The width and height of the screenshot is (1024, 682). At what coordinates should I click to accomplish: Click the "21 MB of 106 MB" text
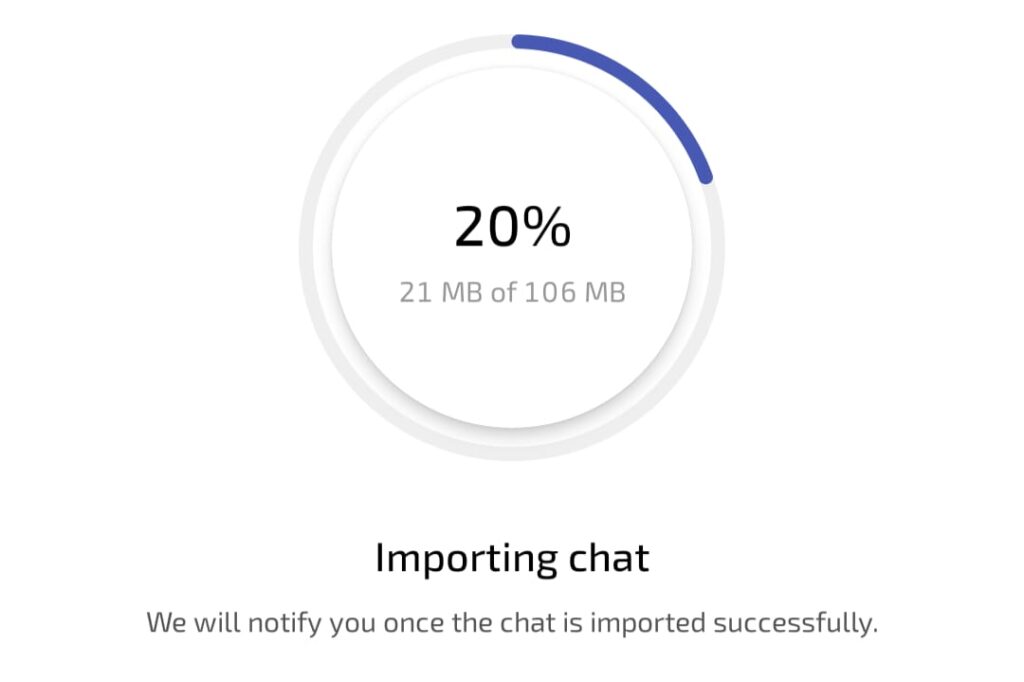pyautogui.click(x=512, y=293)
